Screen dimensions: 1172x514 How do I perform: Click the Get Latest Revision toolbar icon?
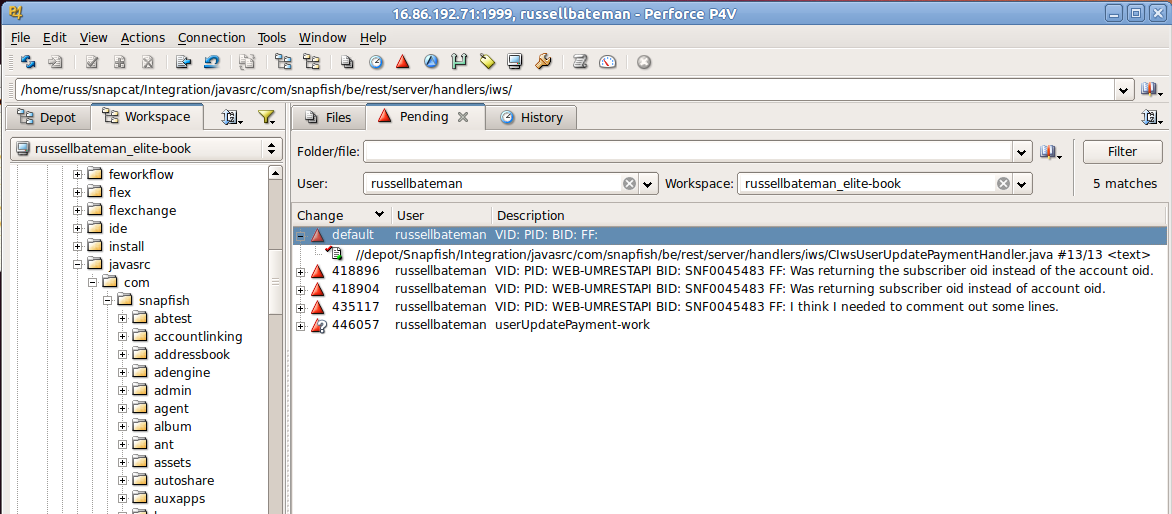[55, 62]
